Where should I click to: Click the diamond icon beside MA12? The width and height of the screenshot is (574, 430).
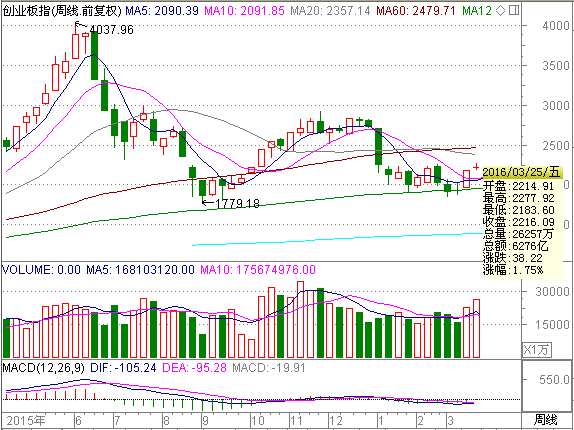pos(500,11)
